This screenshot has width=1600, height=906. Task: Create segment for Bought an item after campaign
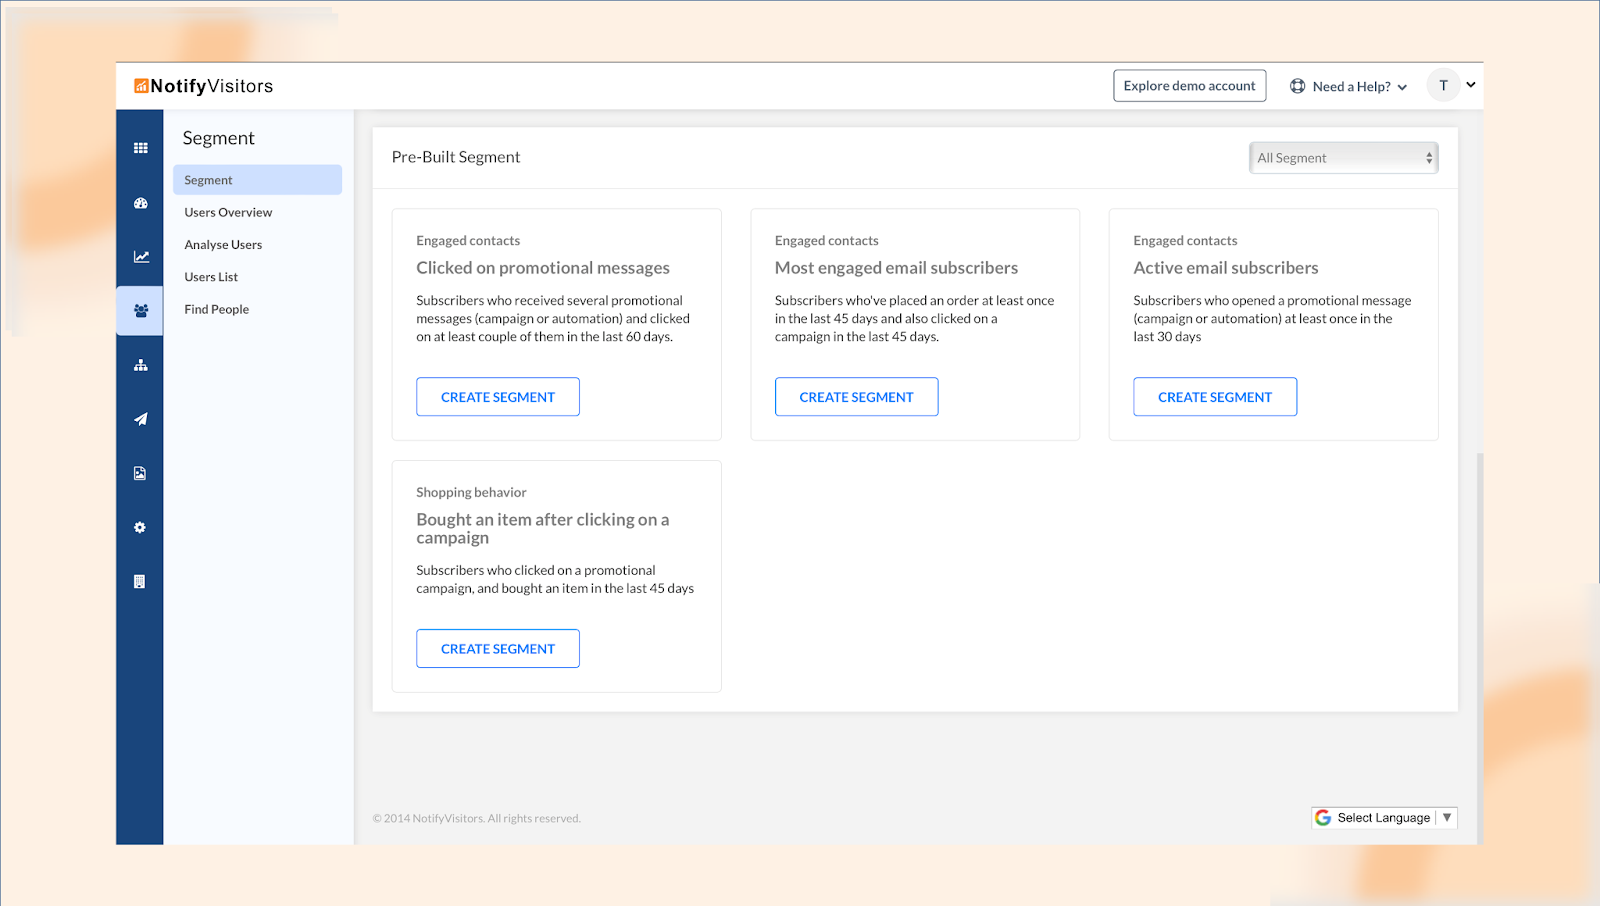[497, 649]
